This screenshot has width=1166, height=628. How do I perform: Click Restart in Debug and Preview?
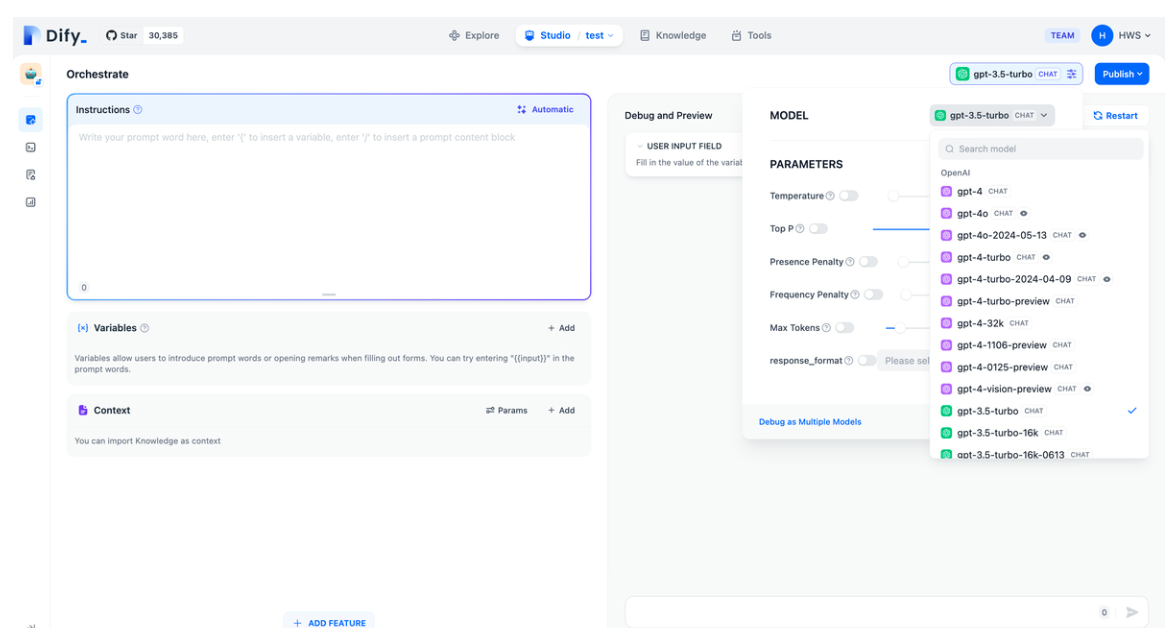pyautogui.click(x=1115, y=115)
